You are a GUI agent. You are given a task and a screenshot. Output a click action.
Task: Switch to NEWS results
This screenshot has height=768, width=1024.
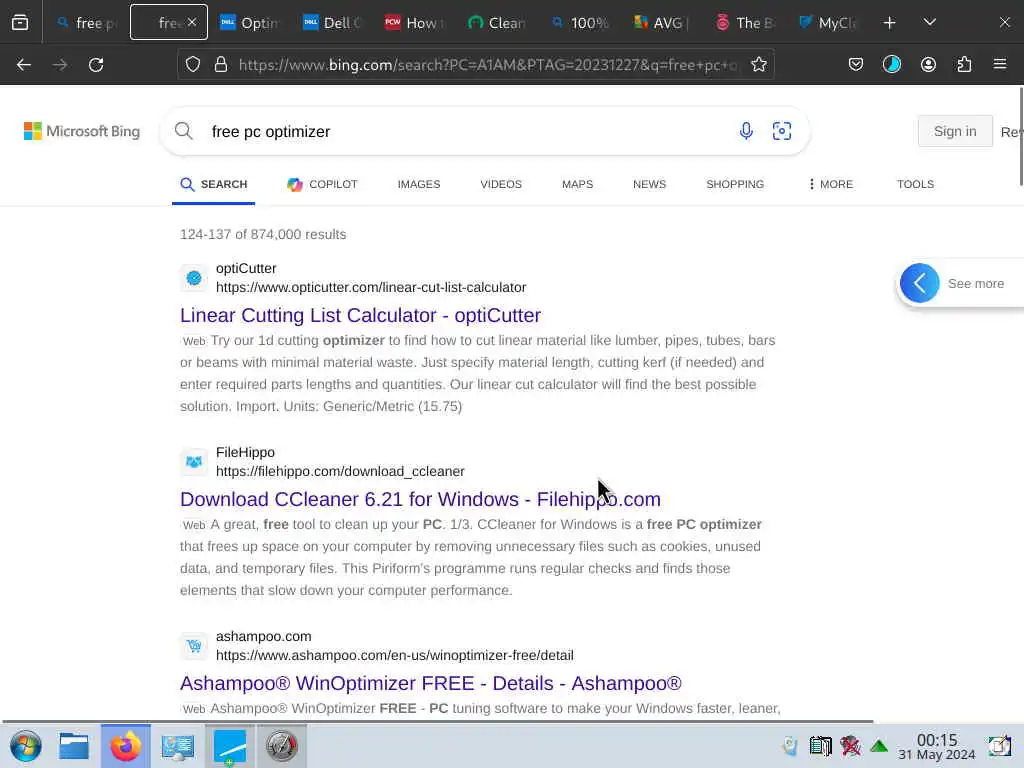click(x=649, y=184)
